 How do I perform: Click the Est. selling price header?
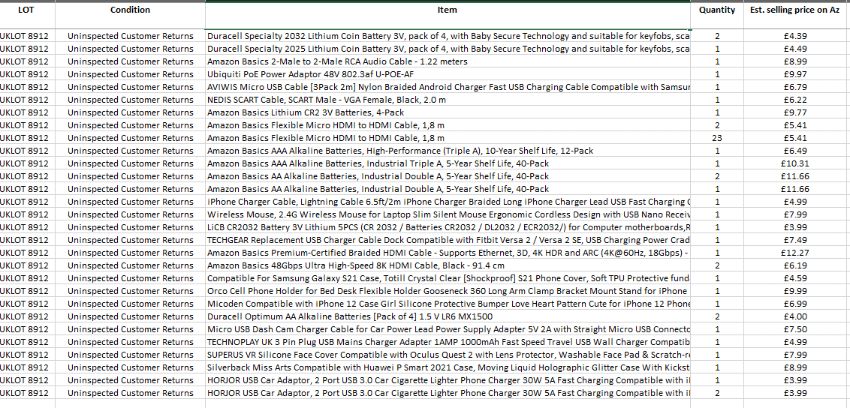(795, 9)
